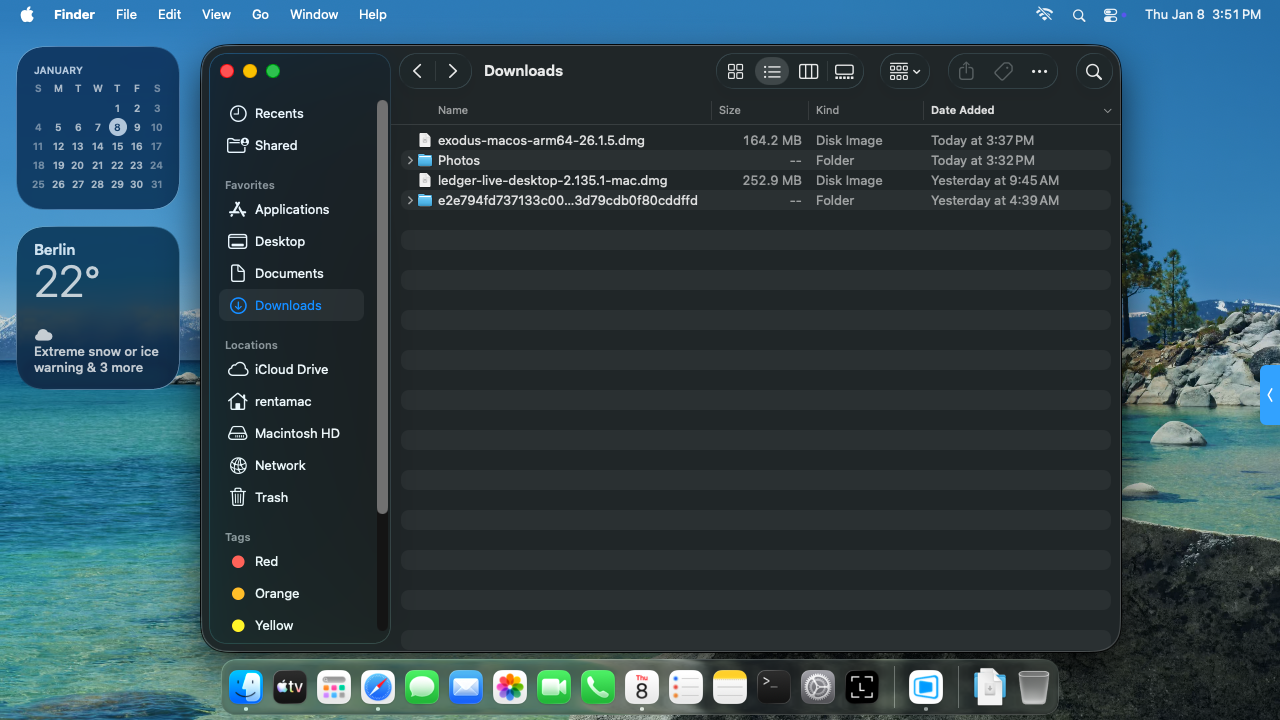Select Macintosh HD in sidebar locations
Image resolution: width=1280 pixels, height=720 pixels.
pos(297,433)
